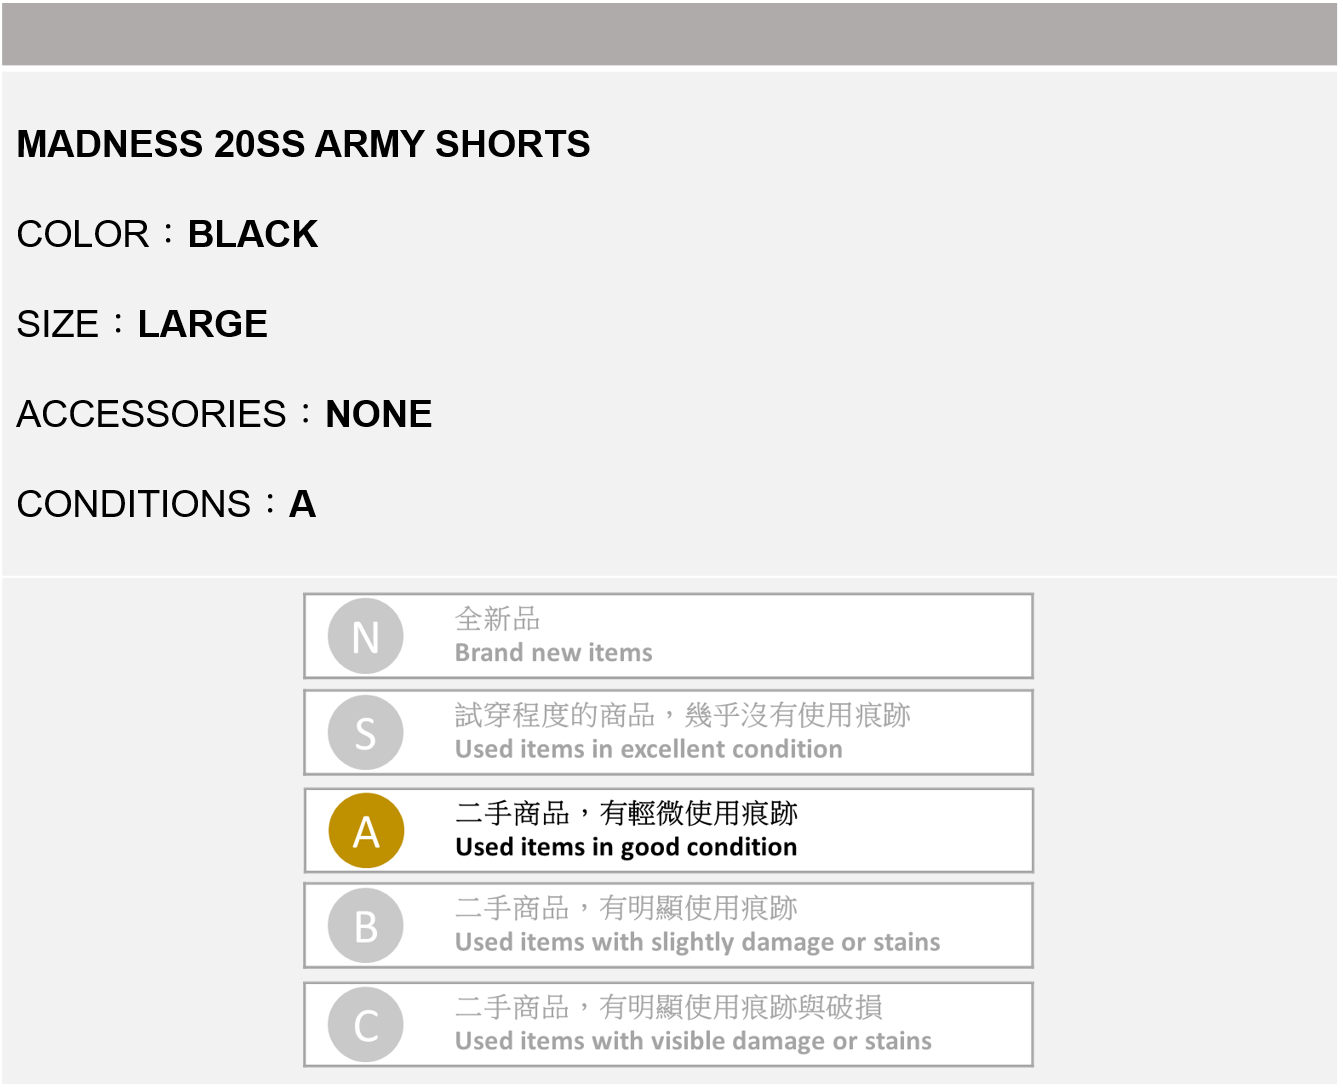Click the MADNESS 20SS ARMY SHORTS title
1343x1088 pixels.
pyautogui.click(x=304, y=145)
